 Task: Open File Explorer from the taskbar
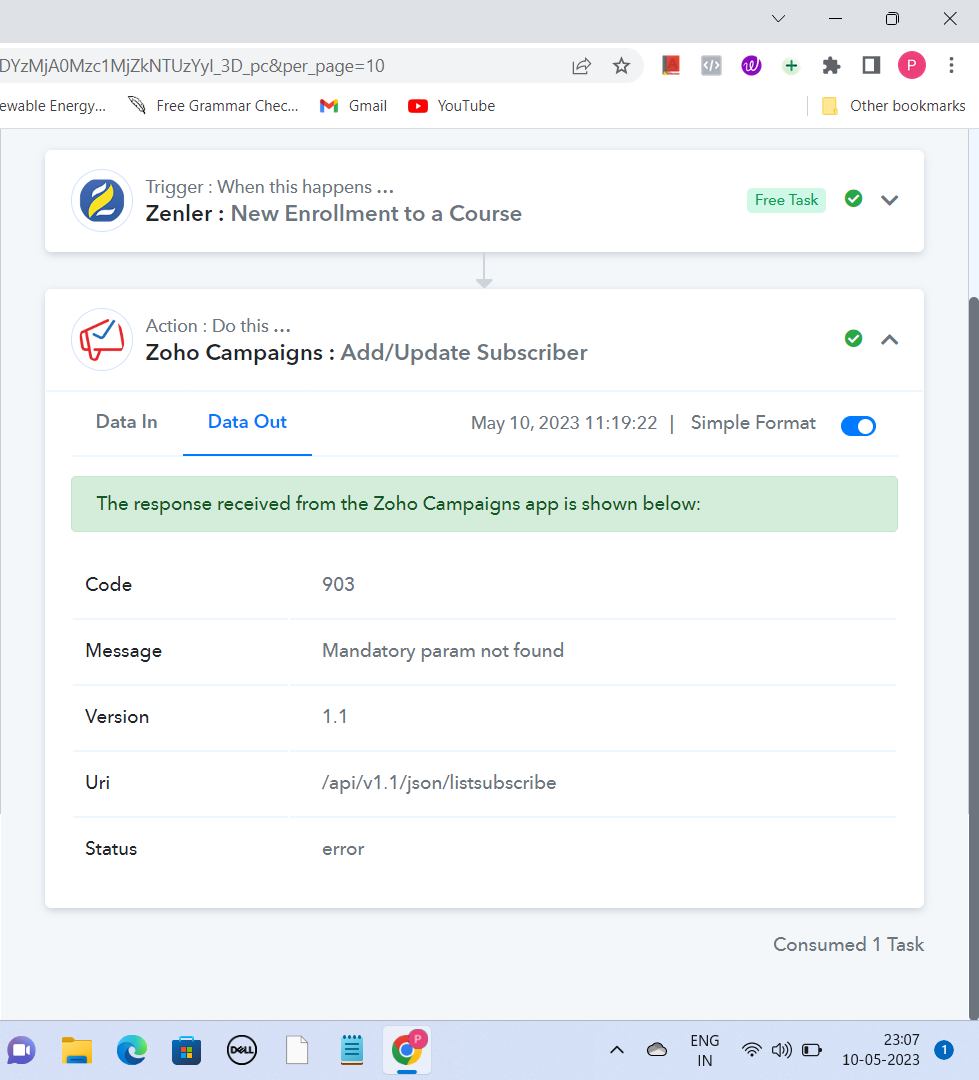click(x=76, y=1050)
